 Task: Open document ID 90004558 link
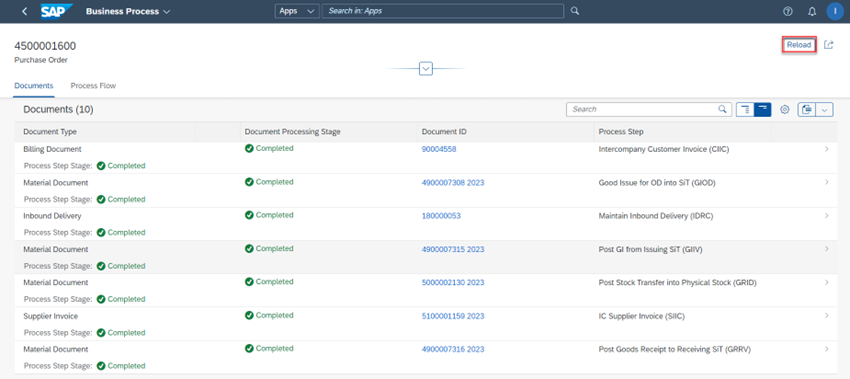click(x=439, y=149)
